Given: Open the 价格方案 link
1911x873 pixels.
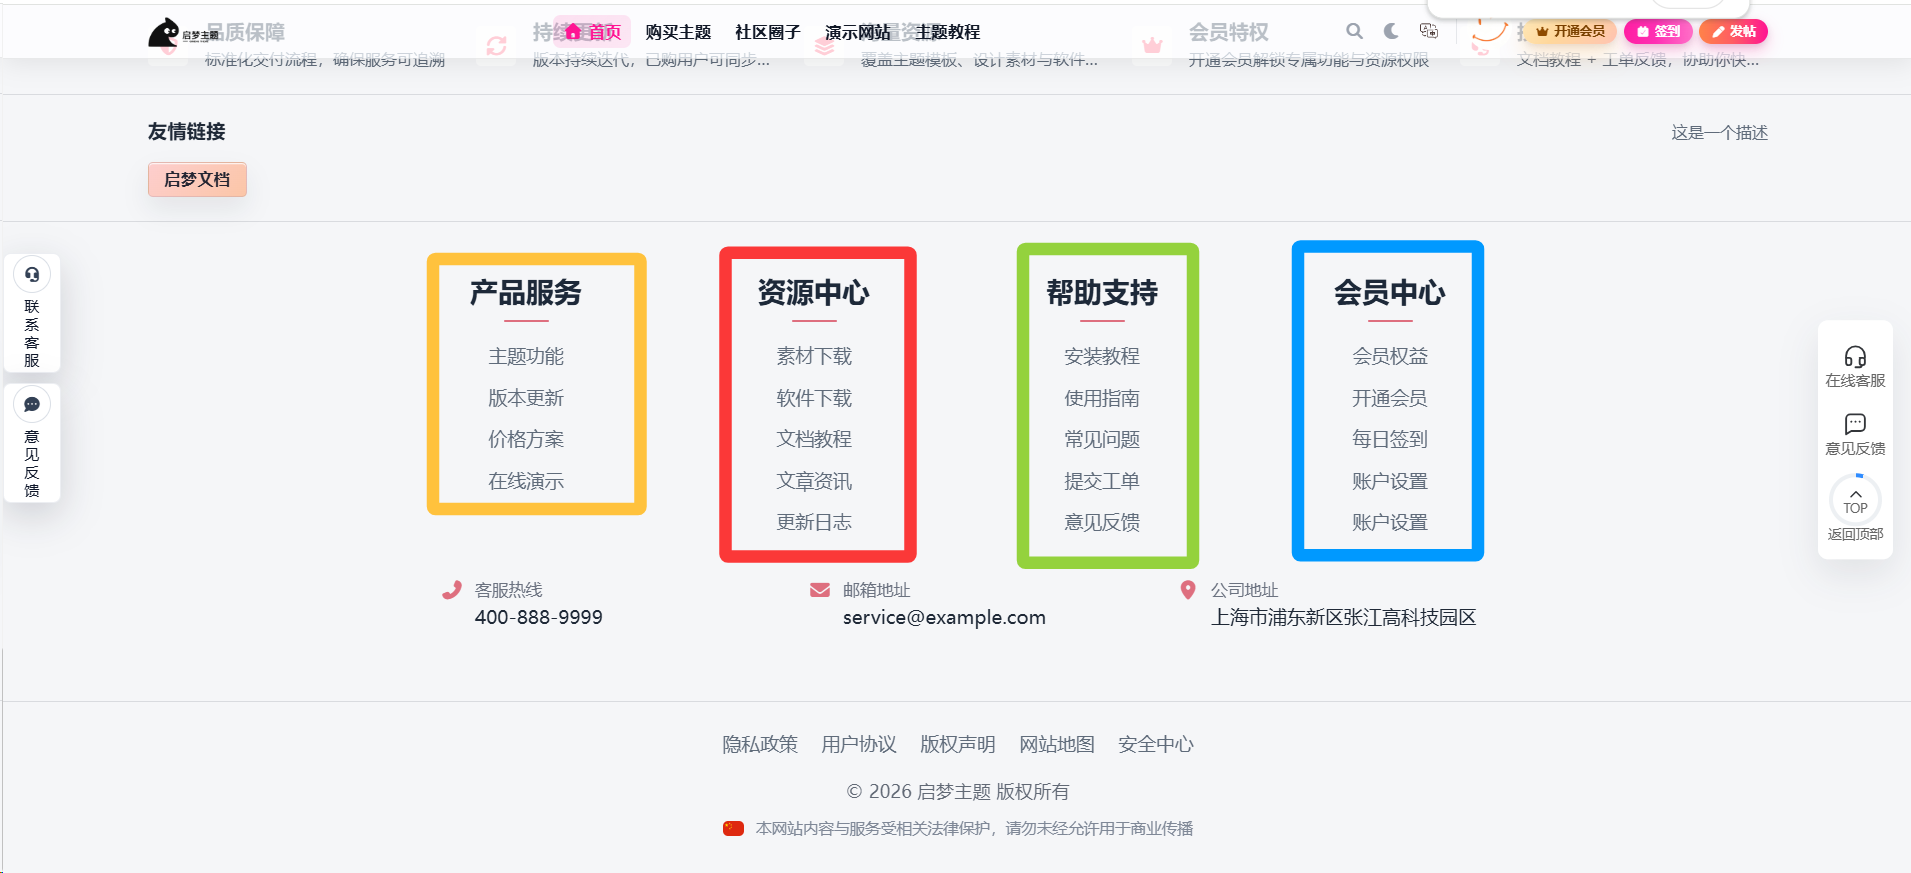Looking at the screenshot, I should point(526,439).
